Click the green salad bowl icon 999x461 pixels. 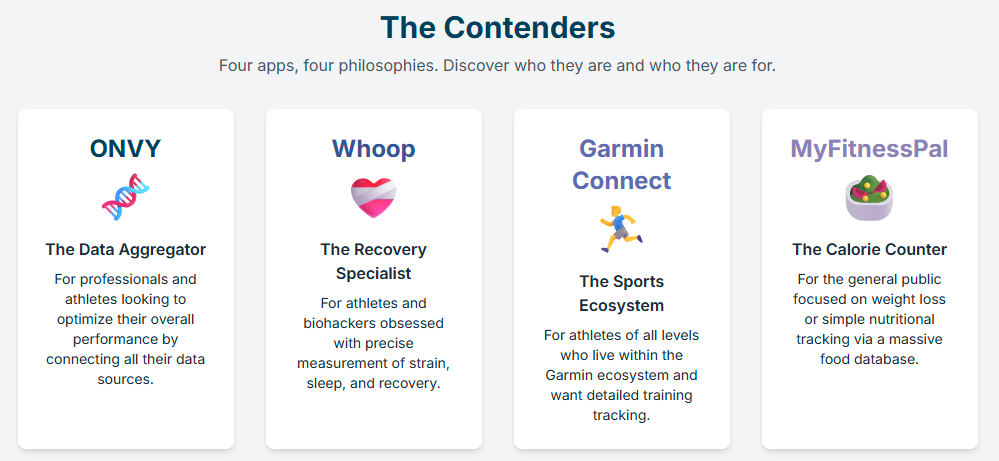(869, 199)
